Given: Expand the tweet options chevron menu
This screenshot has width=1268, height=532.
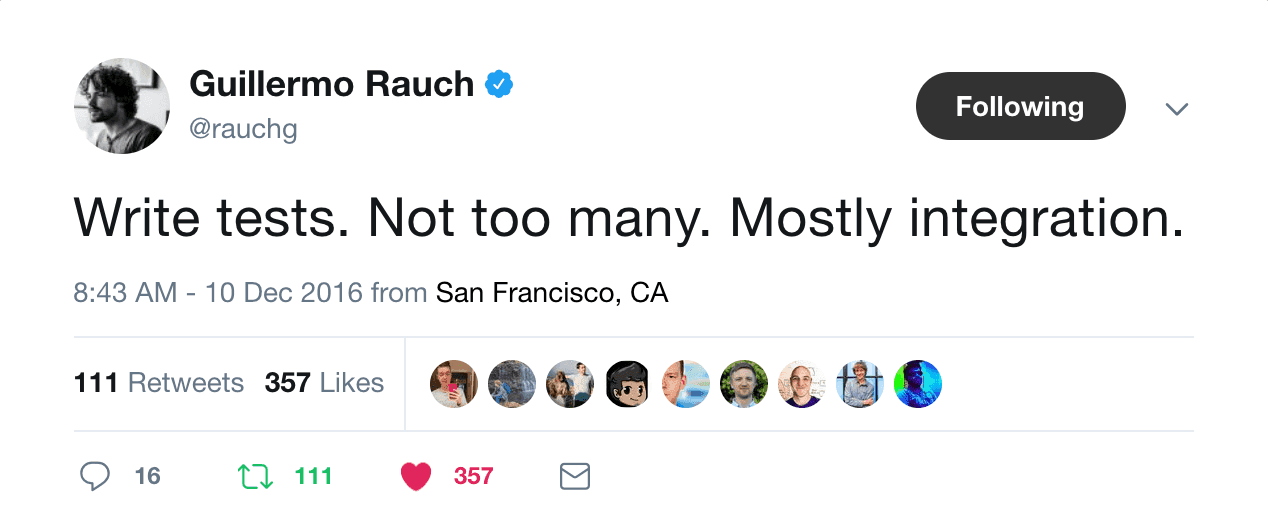Looking at the screenshot, I should tap(1177, 108).
